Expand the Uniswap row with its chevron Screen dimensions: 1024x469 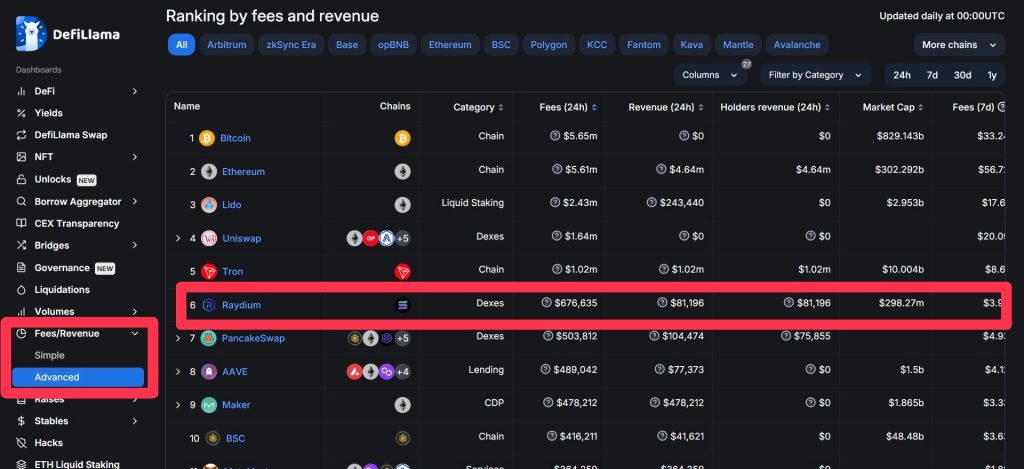[x=178, y=238]
